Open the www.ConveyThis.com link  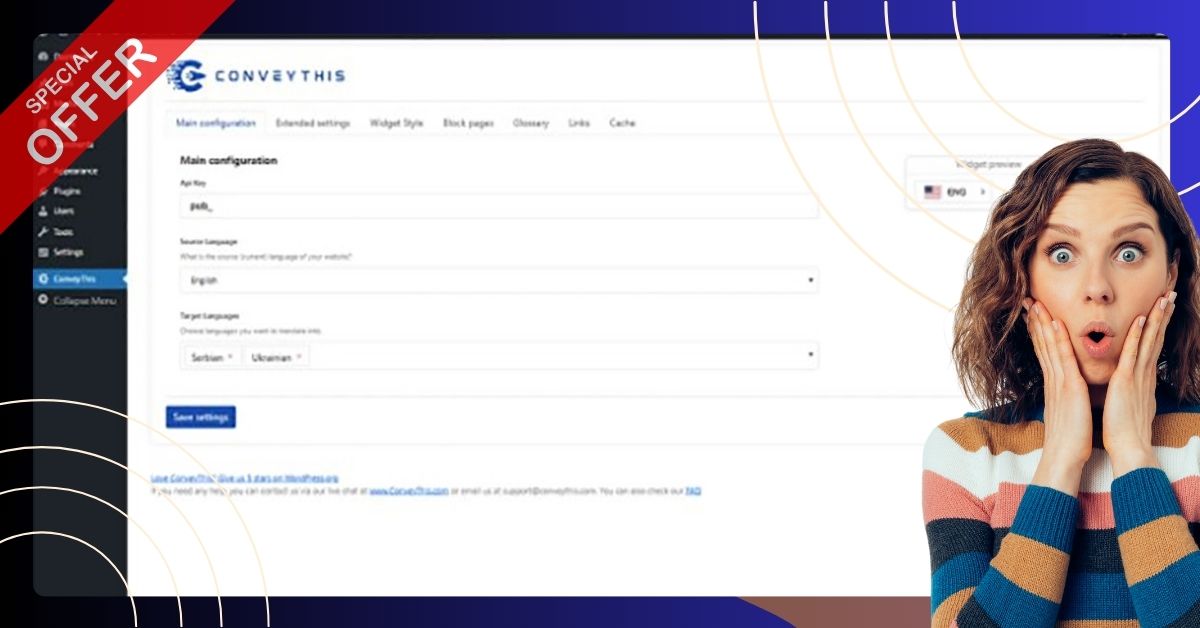[x=409, y=491]
